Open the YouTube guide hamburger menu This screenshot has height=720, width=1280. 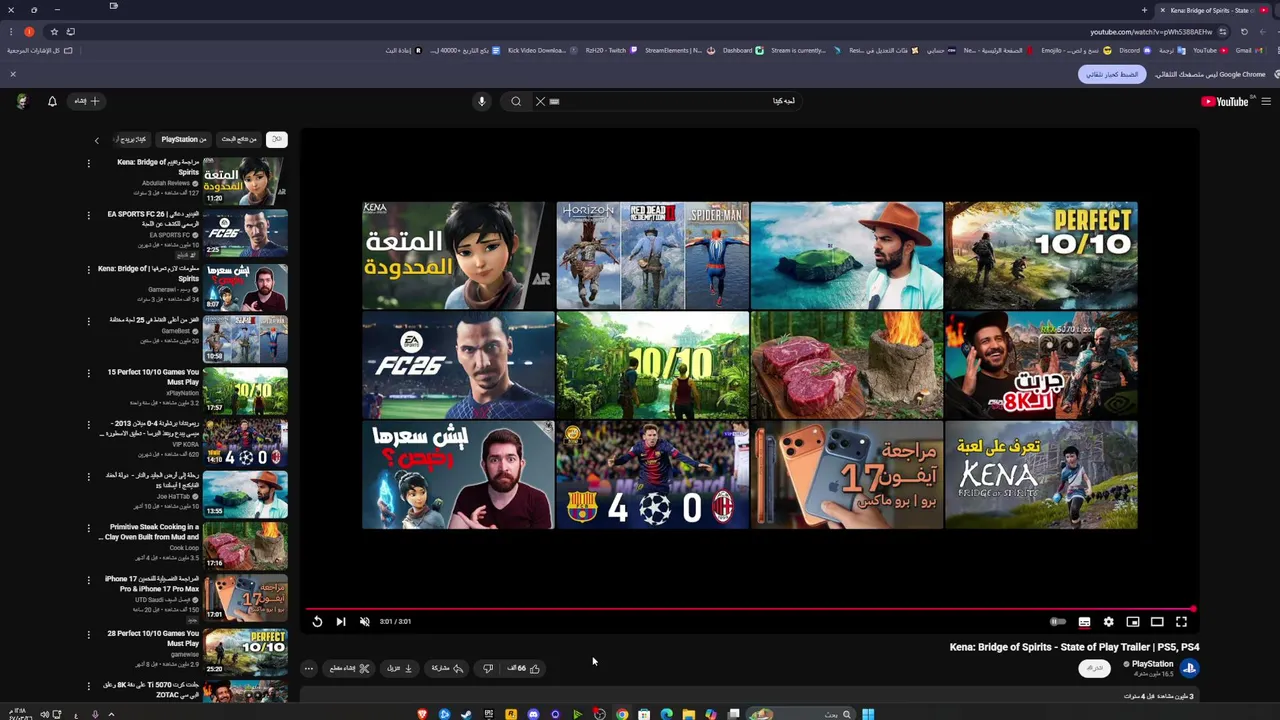point(1266,101)
